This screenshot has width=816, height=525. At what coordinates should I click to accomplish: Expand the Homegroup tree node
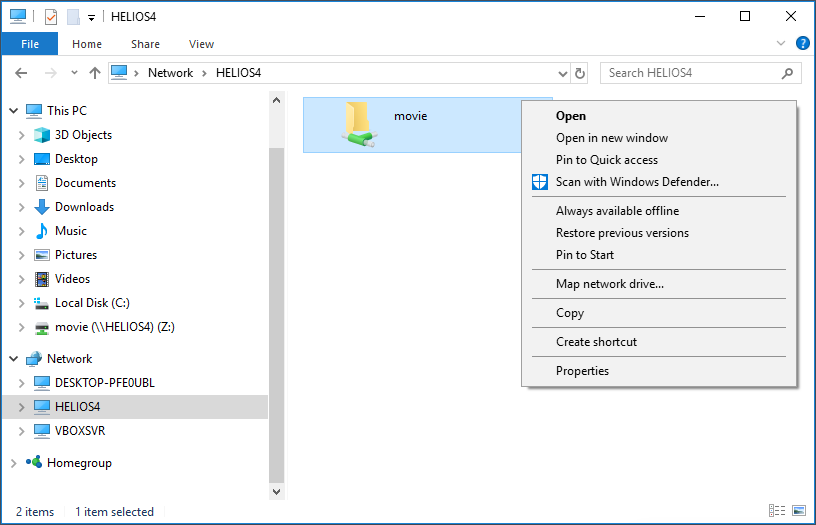pos(14,463)
